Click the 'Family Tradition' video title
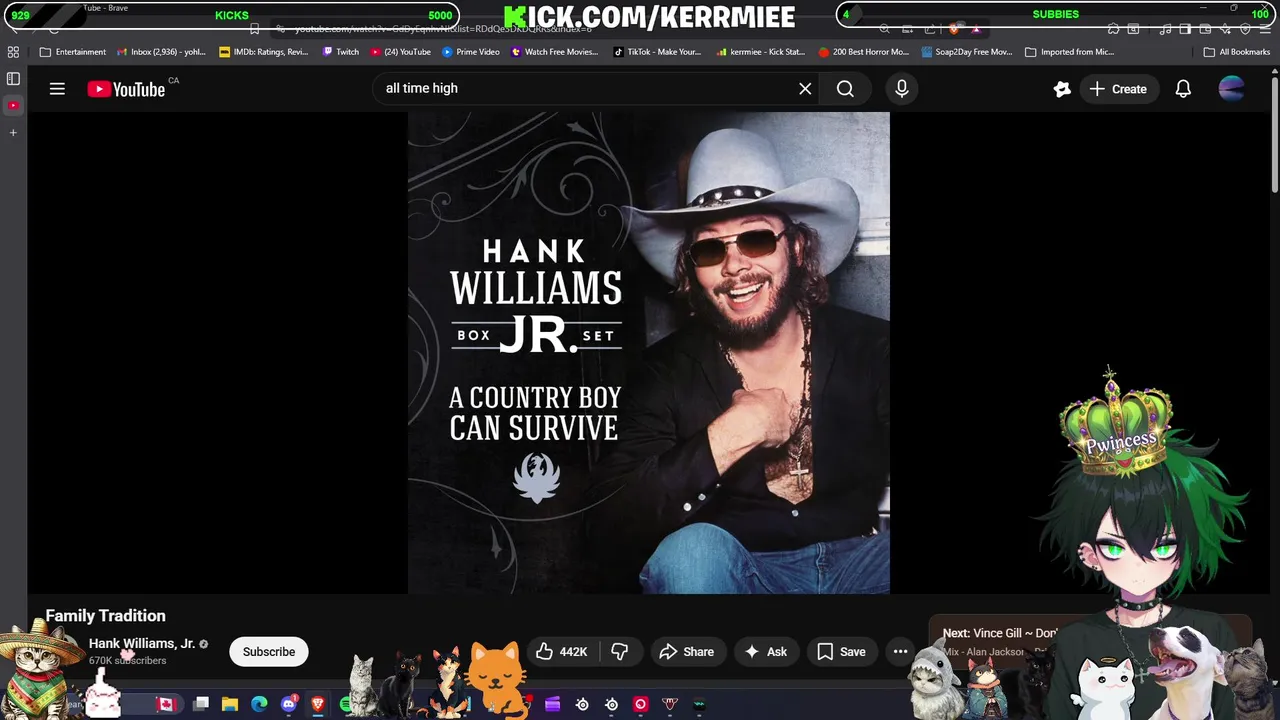This screenshot has height=720, width=1280. [105, 616]
